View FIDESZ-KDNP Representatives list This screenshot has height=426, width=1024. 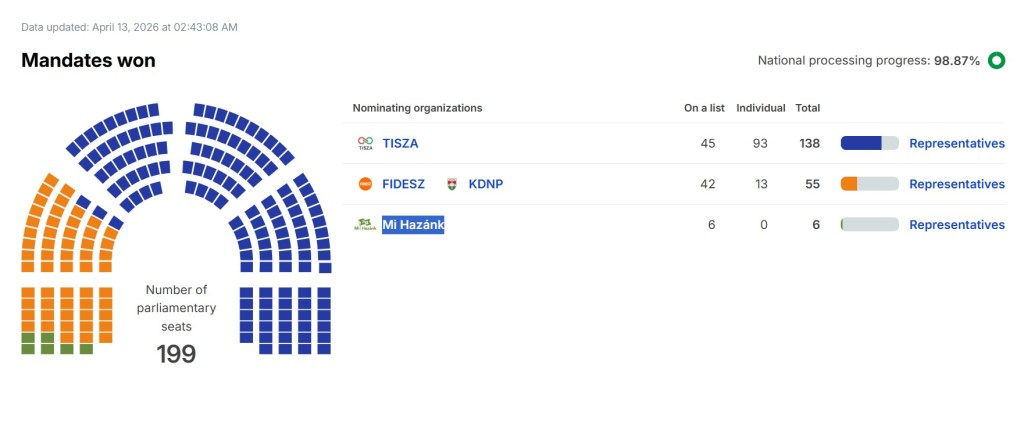[956, 184]
